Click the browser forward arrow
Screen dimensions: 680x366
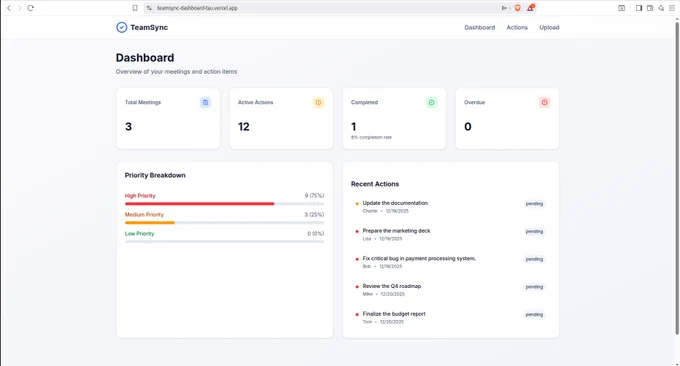pos(19,8)
